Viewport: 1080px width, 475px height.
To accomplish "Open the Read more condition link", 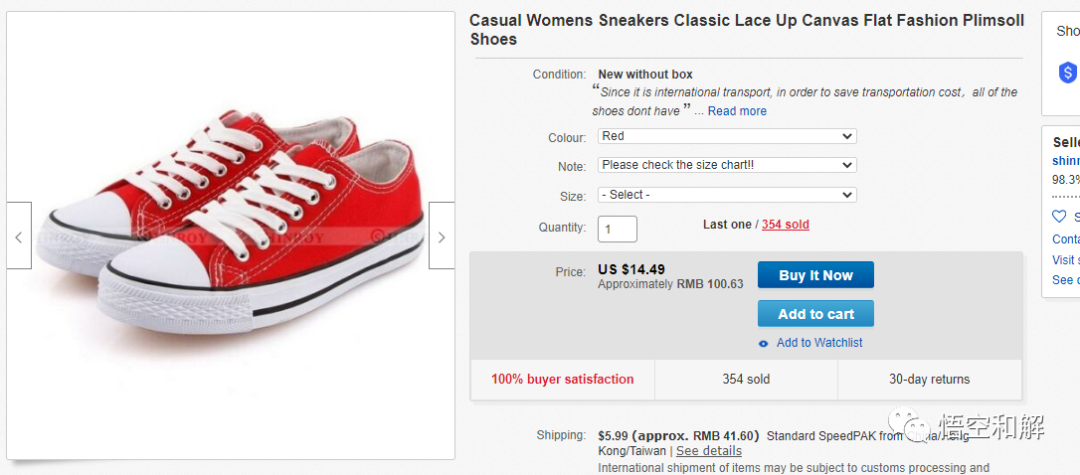I will pyautogui.click(x=737, y=111).
